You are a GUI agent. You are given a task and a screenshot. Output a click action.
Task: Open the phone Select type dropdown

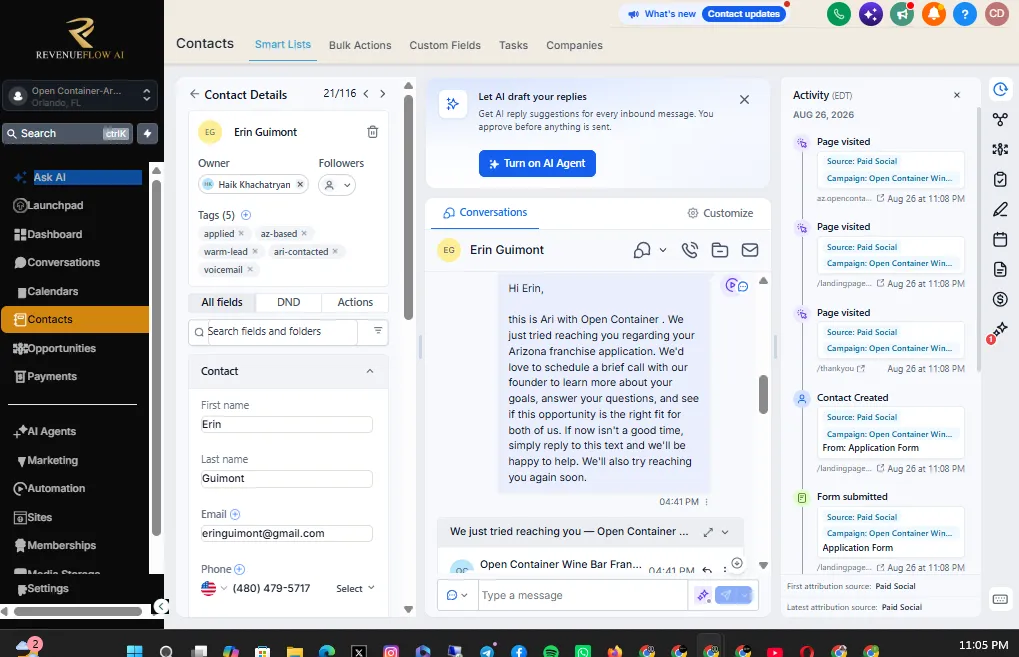[355, 588]
